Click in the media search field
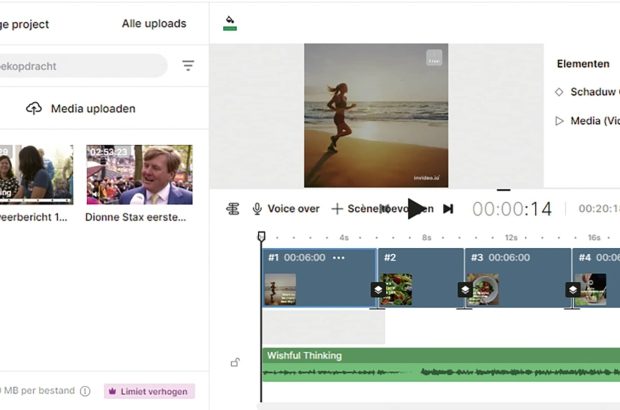The image size is (620, 410). click(x=80, y=66)
